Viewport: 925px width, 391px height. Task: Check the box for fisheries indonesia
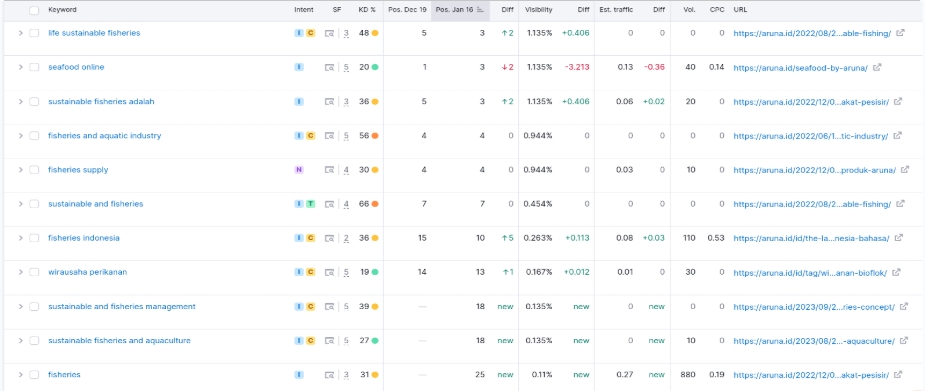click(x=34, y=238)
